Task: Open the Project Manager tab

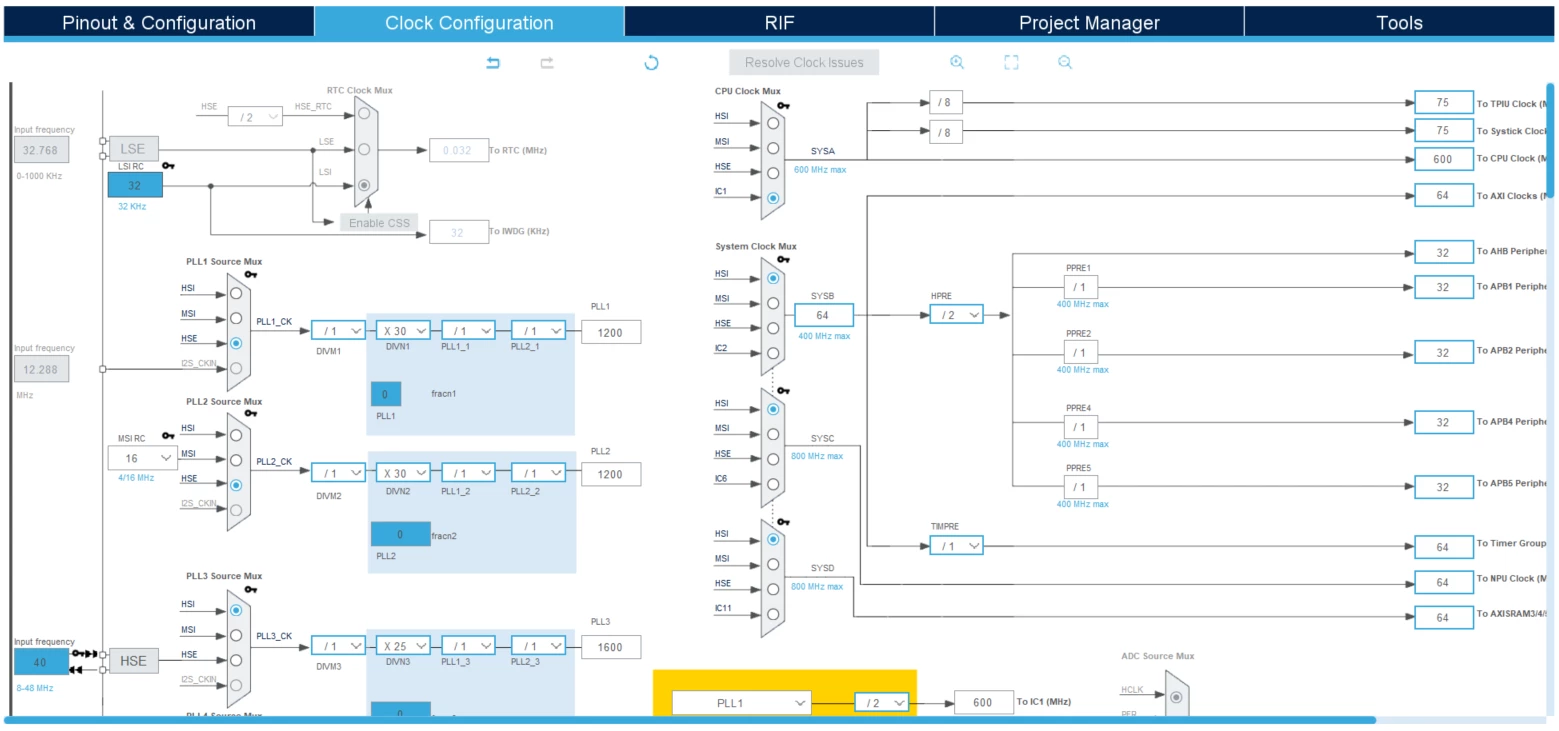Action: pyautogui.click(x=1089, y=23)
